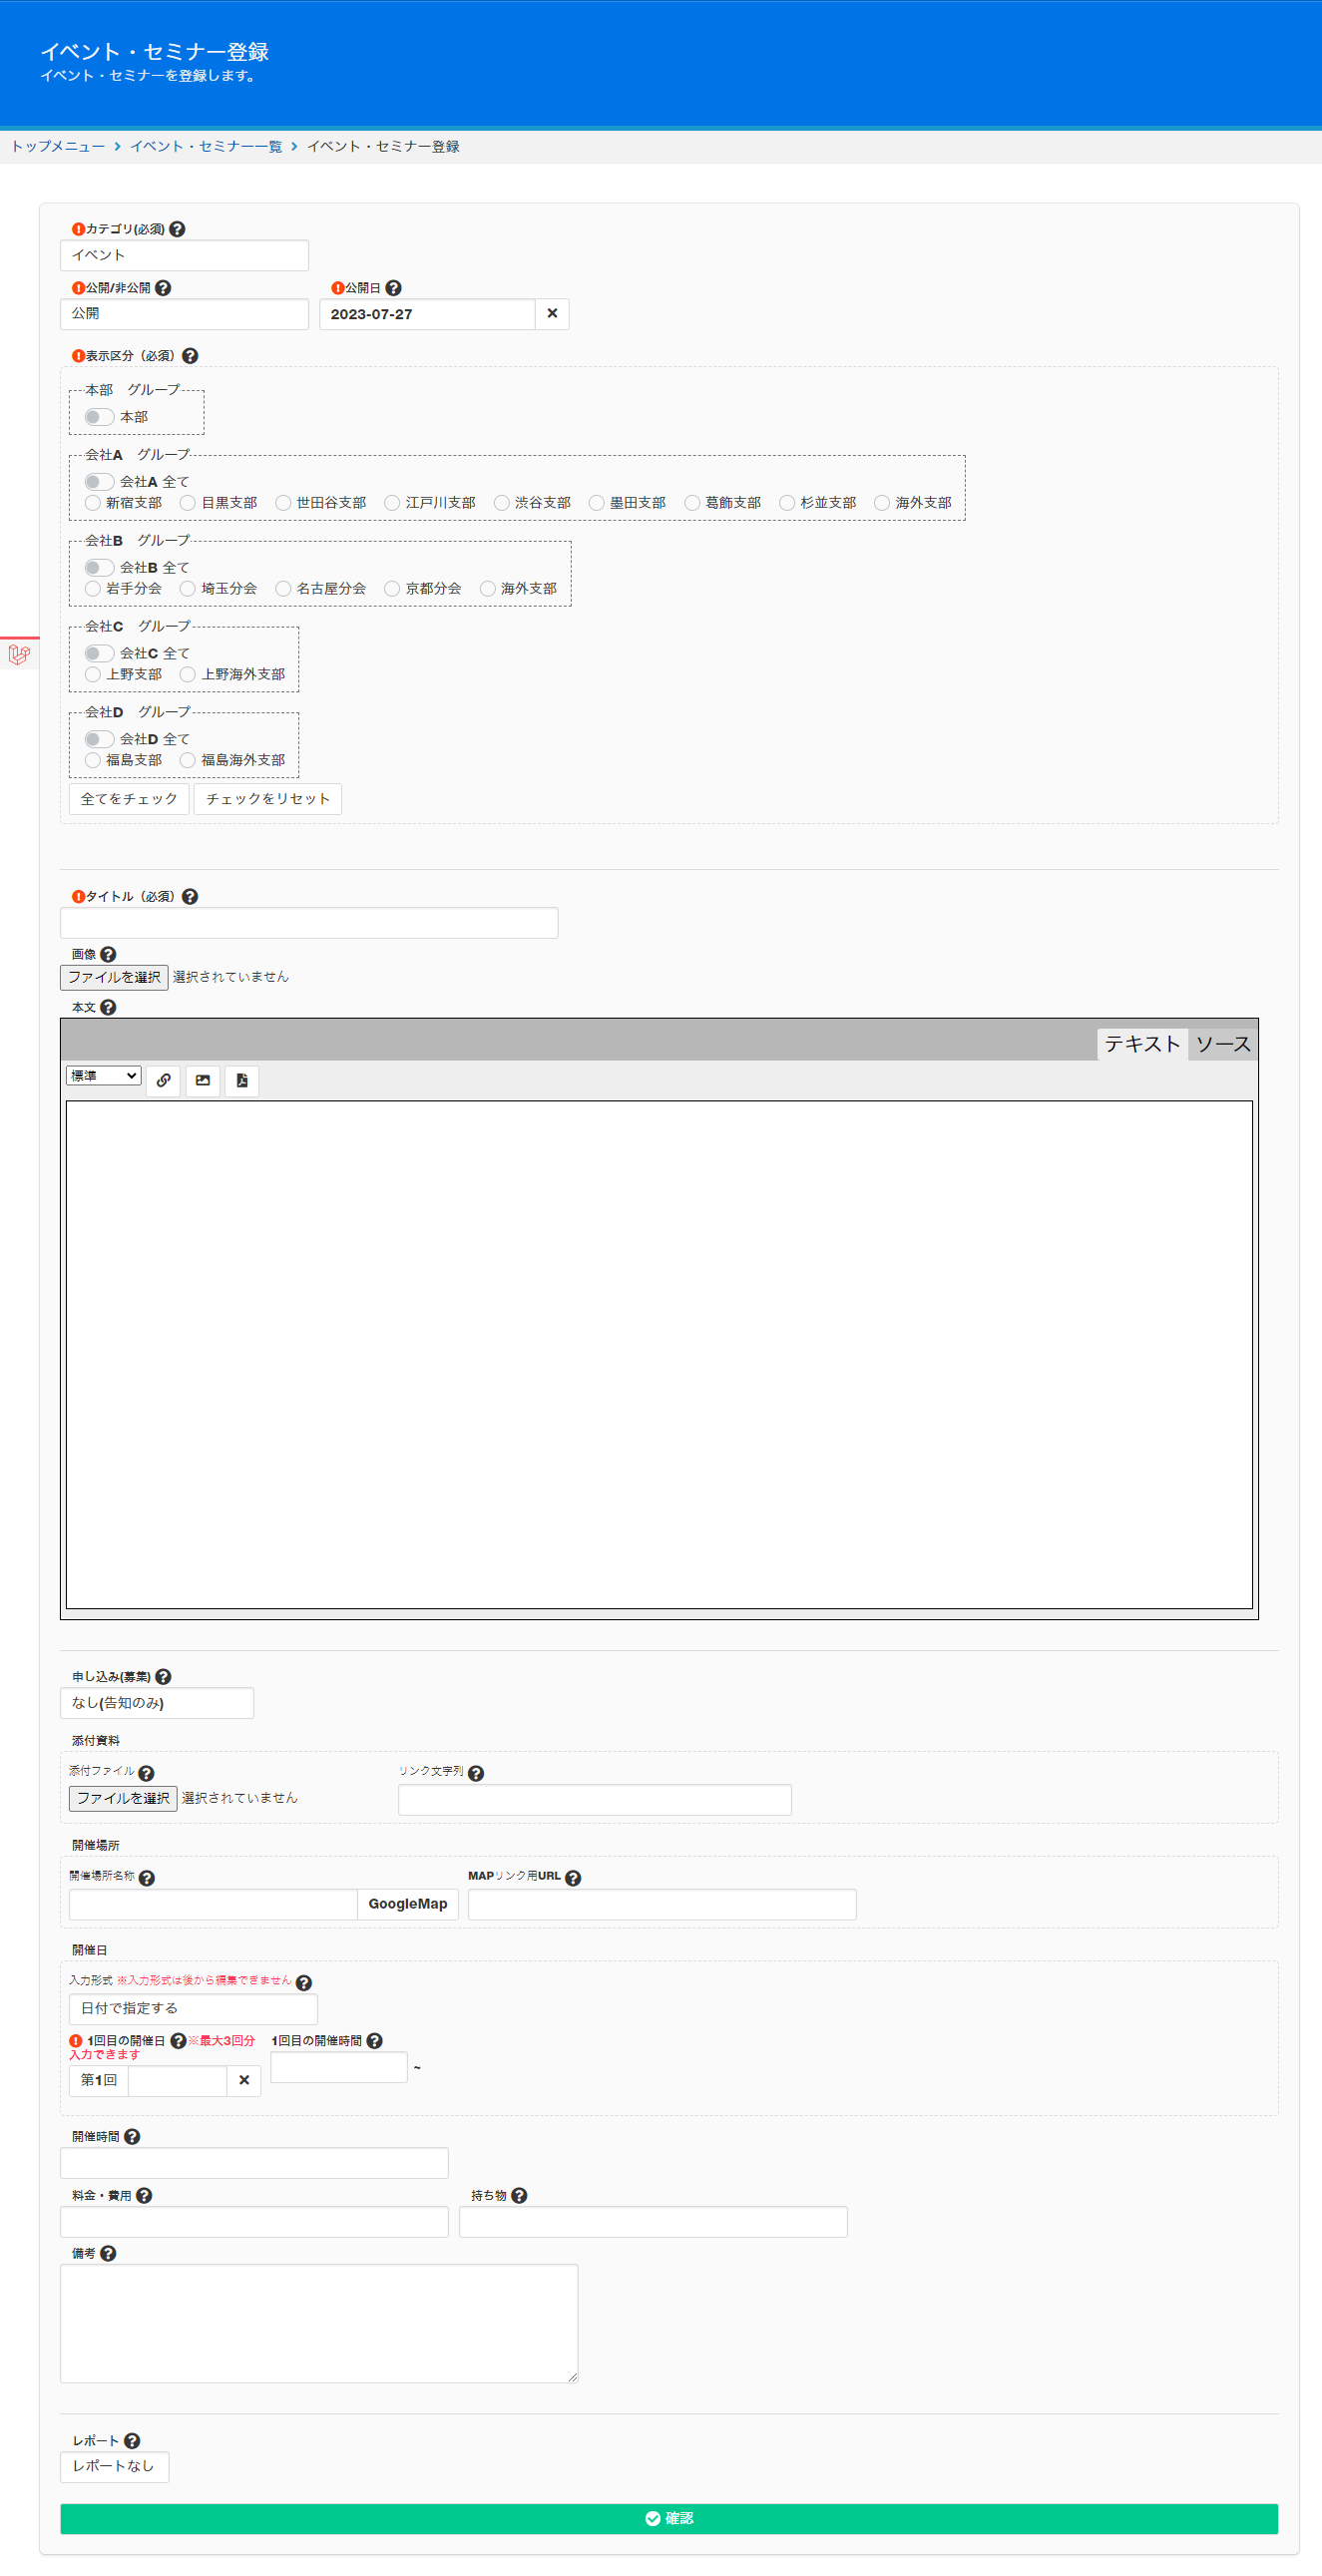The width and height of the screenshot is (1322, 2576).
Task: Toggle the 本部 switch
Action: tap(99, 417)
